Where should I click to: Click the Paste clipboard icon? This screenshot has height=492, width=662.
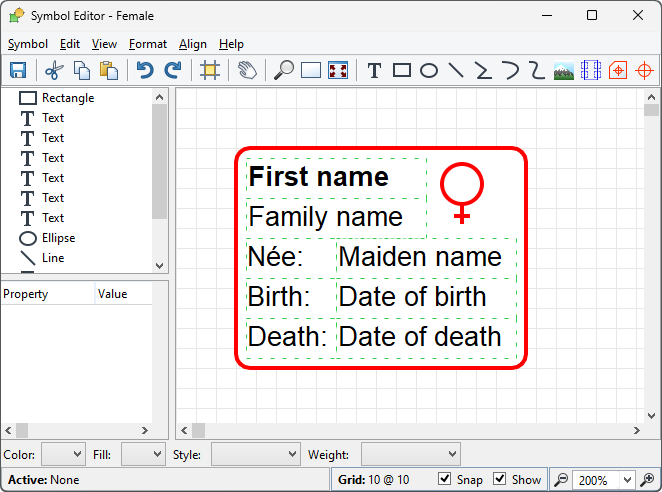pyautogui.click(x=109, y=70)
